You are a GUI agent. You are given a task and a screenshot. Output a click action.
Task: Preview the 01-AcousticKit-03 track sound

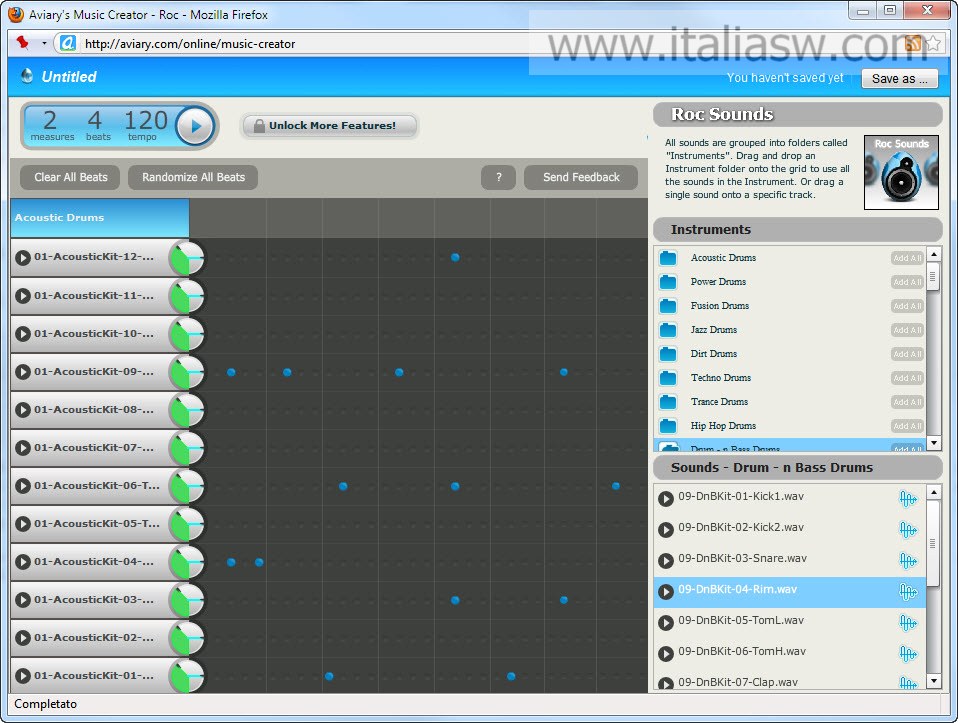[23, 600]
